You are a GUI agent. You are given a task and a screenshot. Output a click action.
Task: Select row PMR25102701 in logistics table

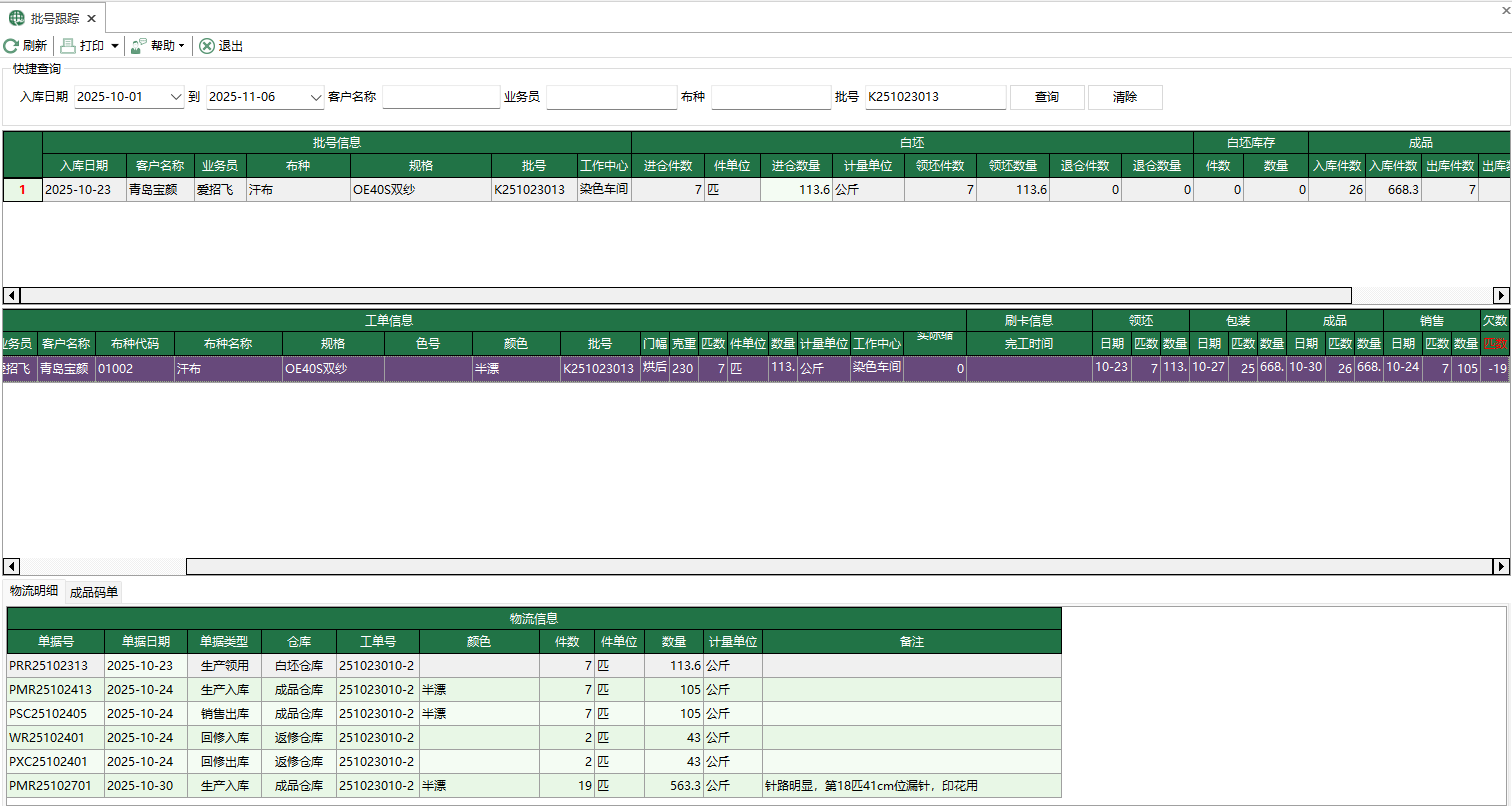pos(50,786)
